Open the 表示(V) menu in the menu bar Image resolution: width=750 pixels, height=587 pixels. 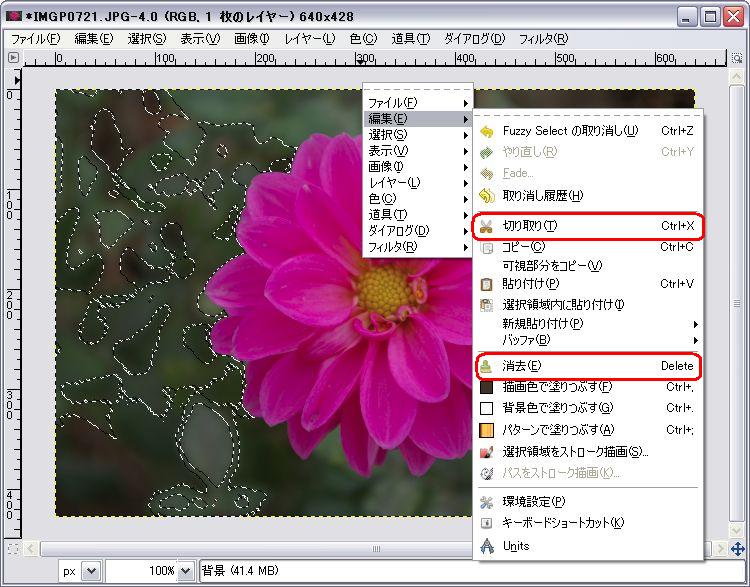[x=200, y=39]
